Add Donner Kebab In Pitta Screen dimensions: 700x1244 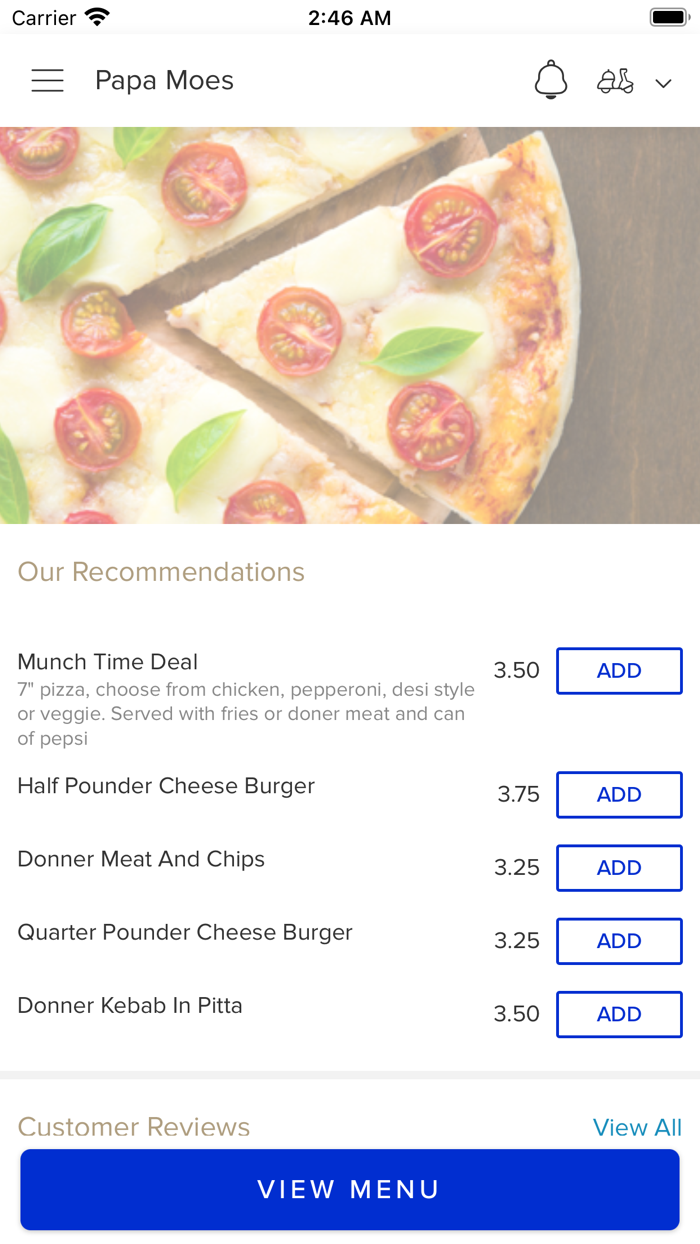pyautogui.click(x=619, y=1014)
